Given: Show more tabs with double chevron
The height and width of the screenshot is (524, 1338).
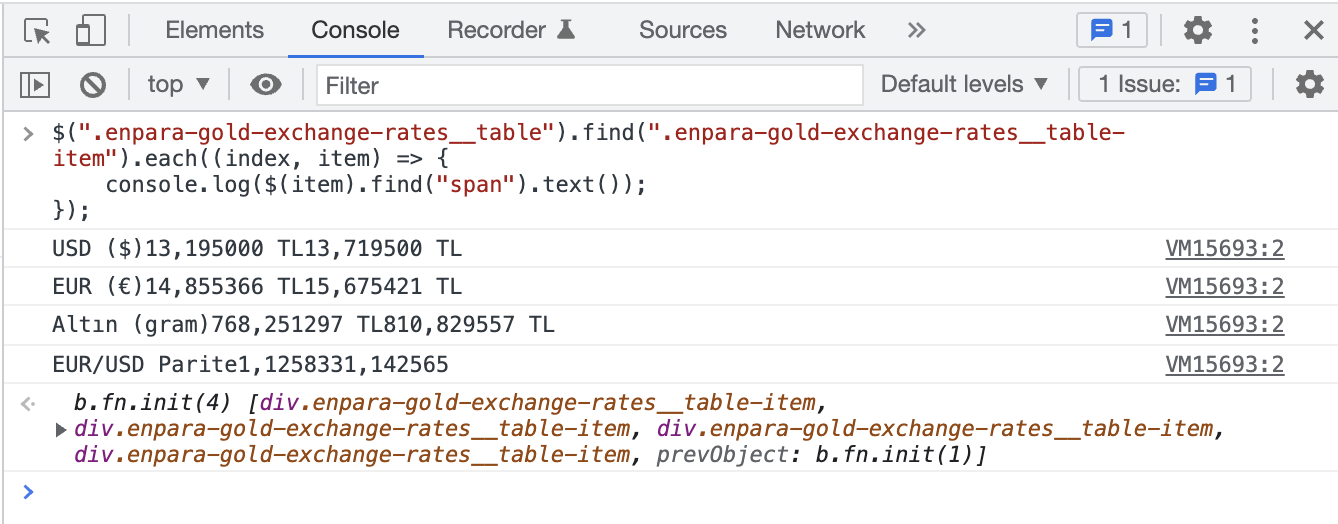Looking at the screenshot, I should point(916,31).
